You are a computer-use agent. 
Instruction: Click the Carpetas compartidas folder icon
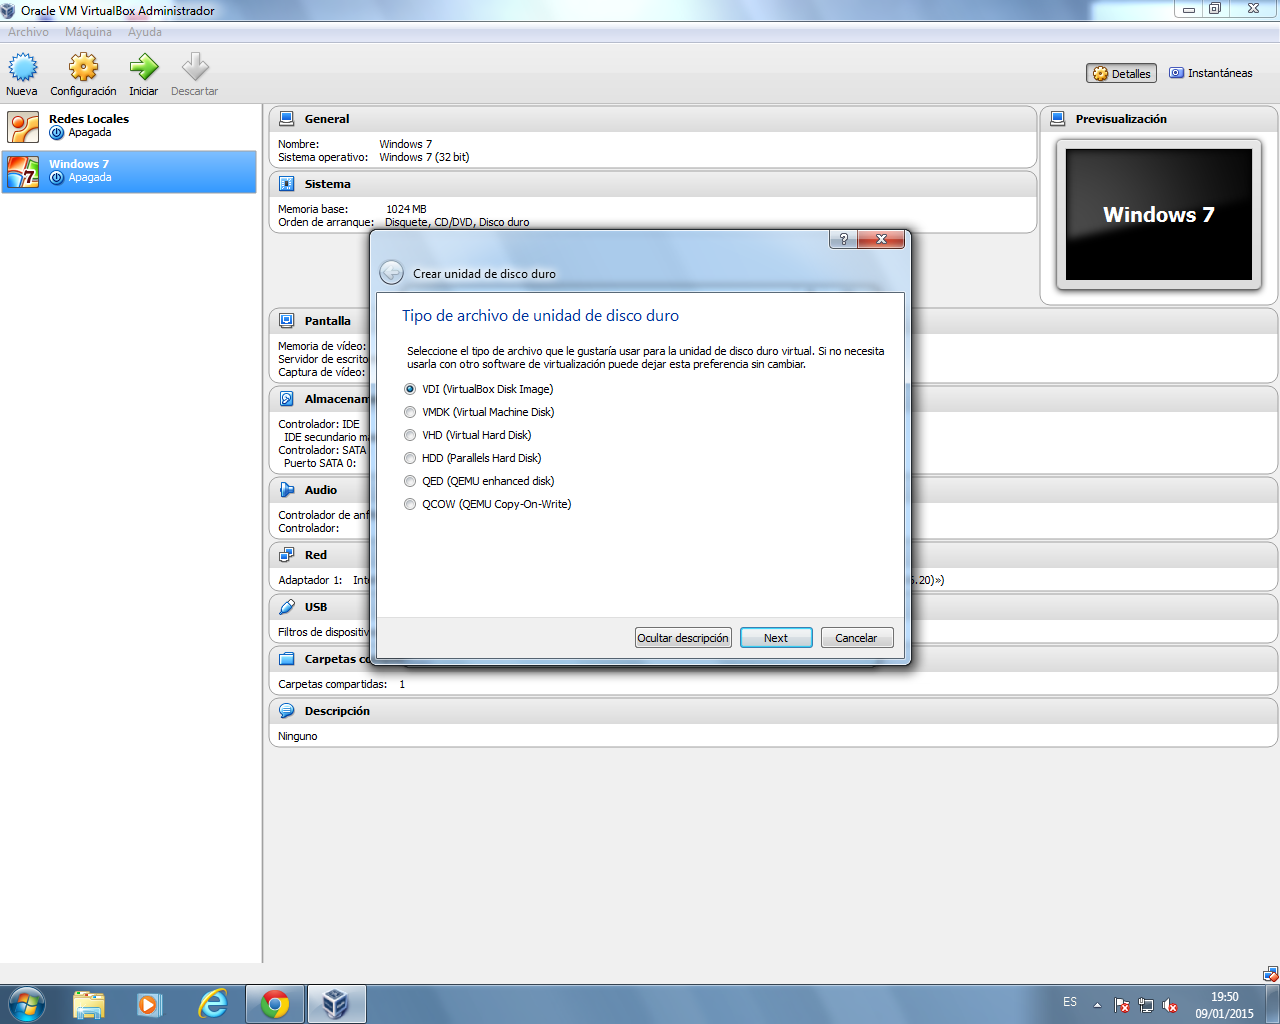[x=287, y=659]
